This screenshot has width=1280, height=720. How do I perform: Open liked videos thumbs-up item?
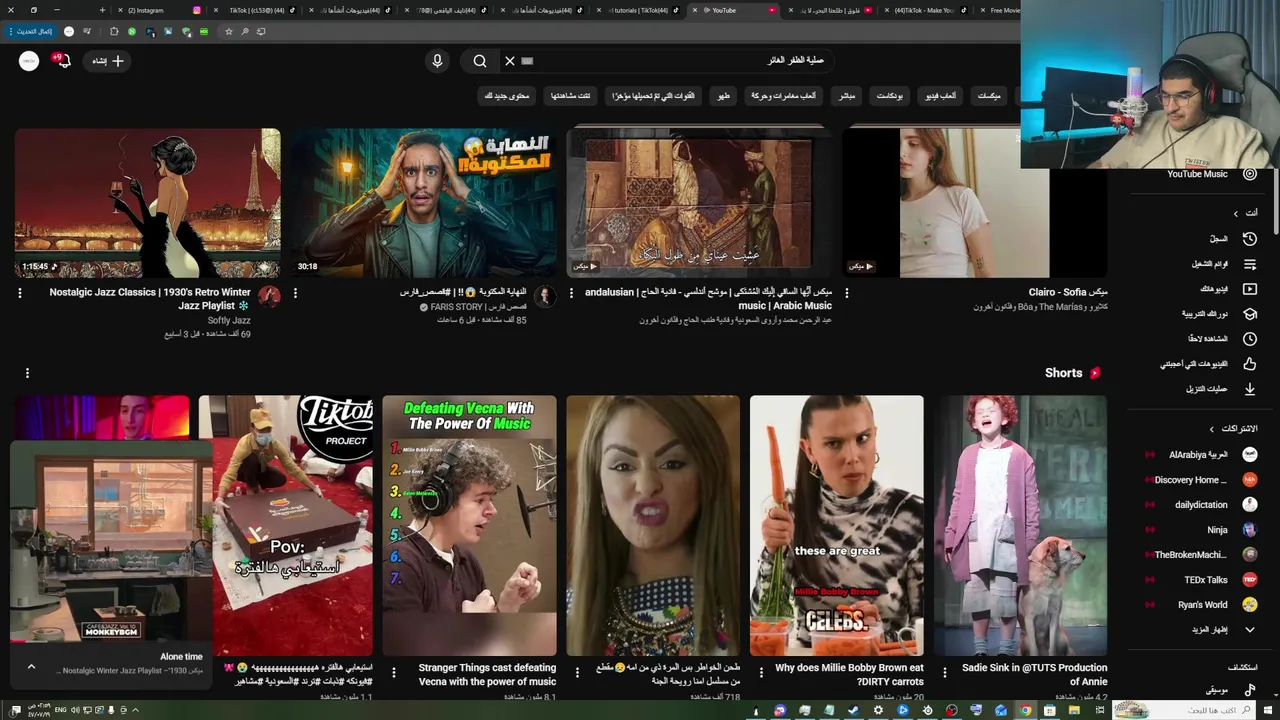click(x=1249, y=364)
